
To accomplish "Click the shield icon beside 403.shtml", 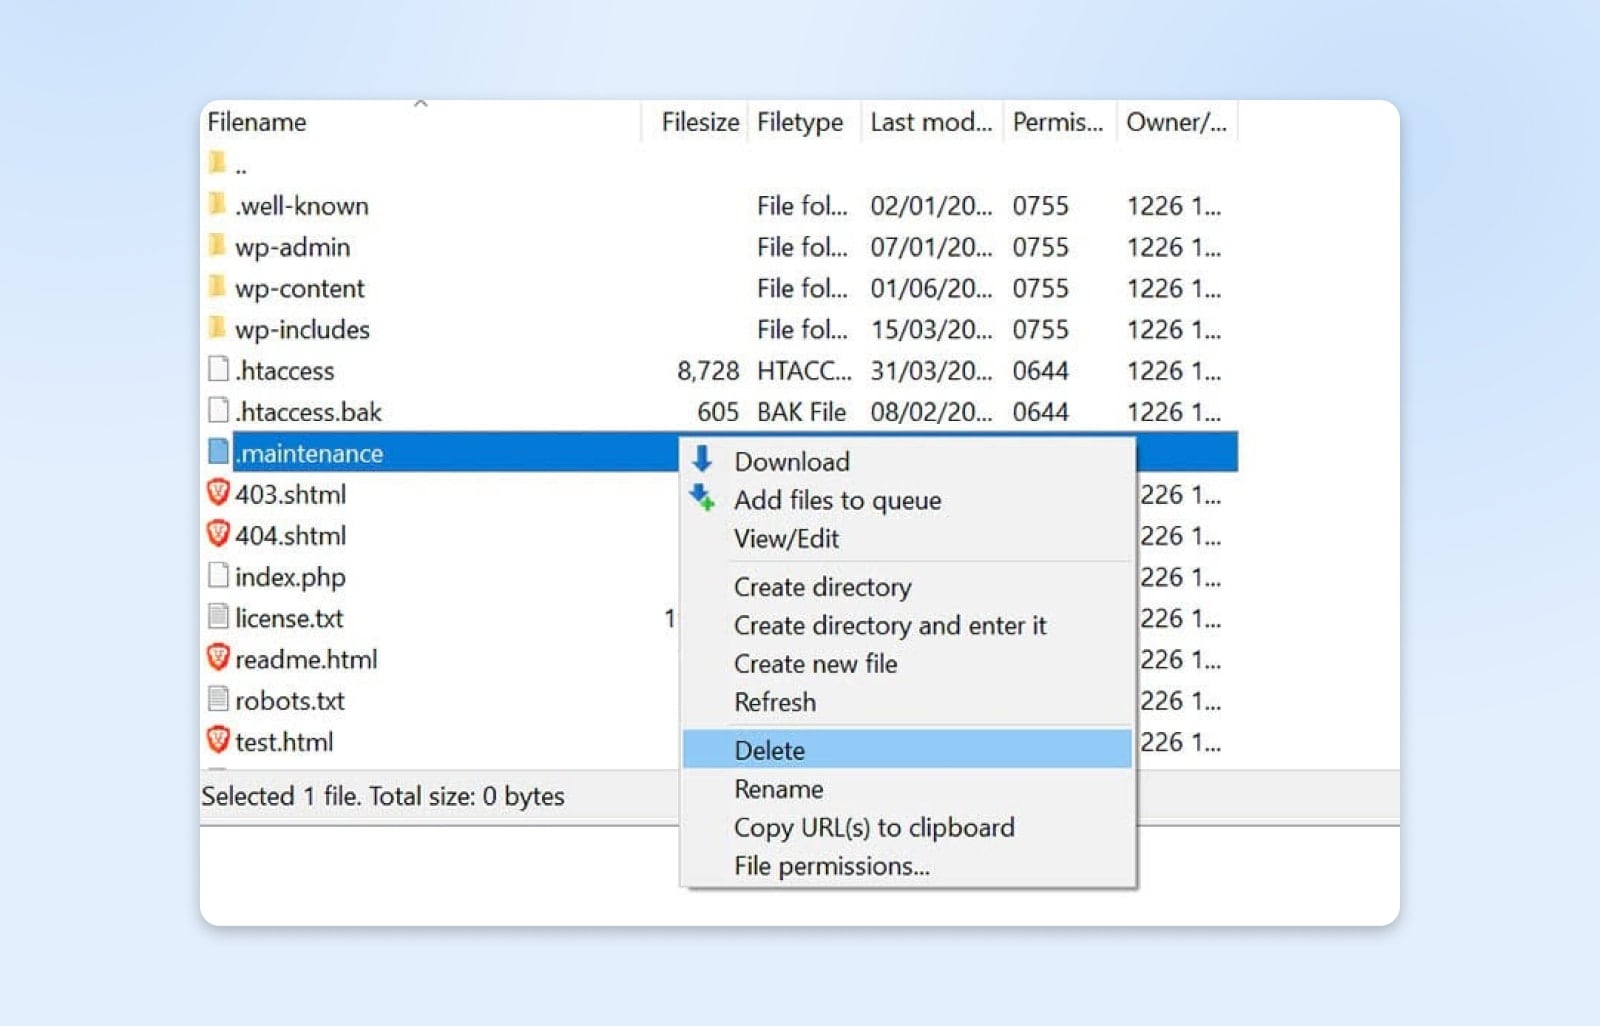I will tap(219, 494).
